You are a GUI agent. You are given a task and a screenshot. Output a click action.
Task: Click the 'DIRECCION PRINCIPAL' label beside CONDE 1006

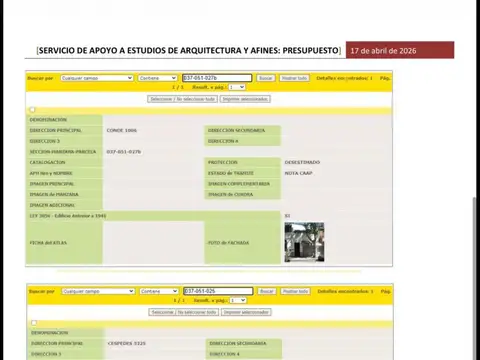click(55, 130)
